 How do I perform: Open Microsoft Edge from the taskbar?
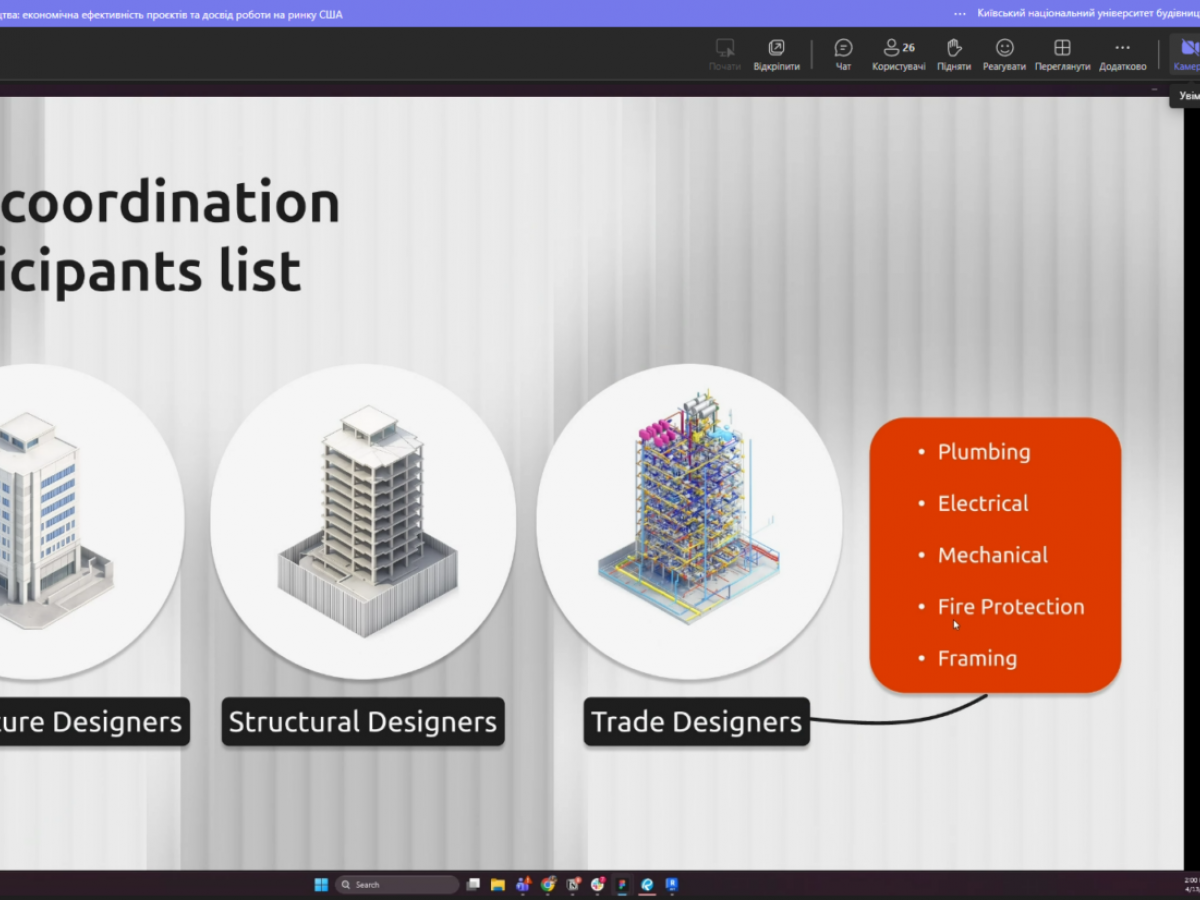(647, 885)
